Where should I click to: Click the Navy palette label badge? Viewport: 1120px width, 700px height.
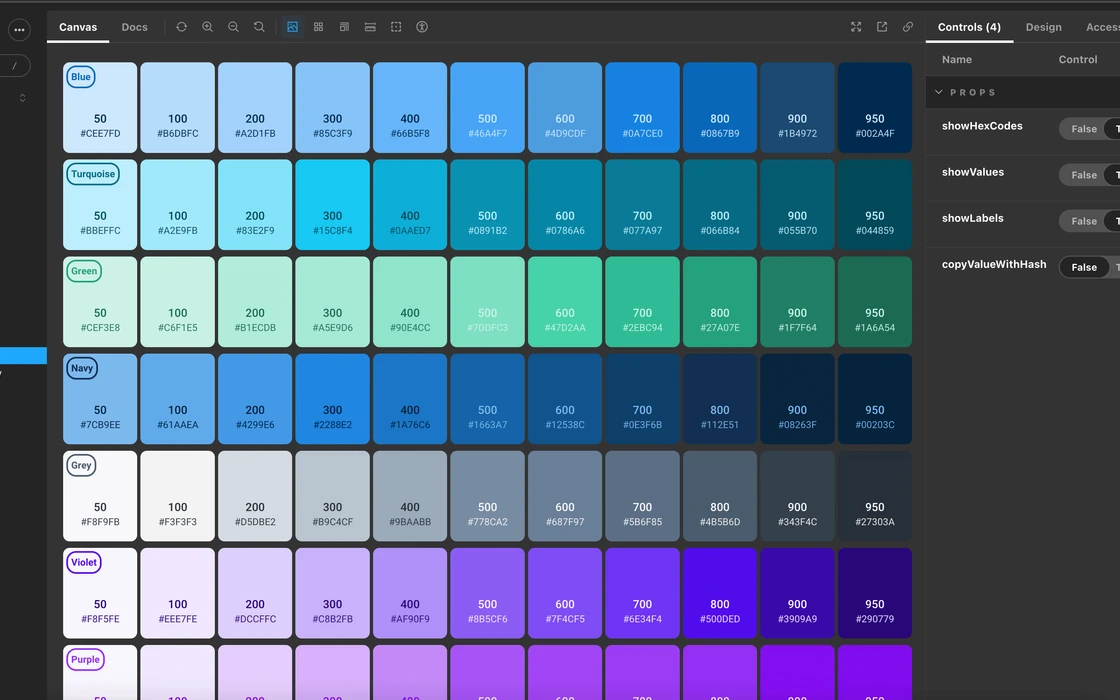pos(81,369)
